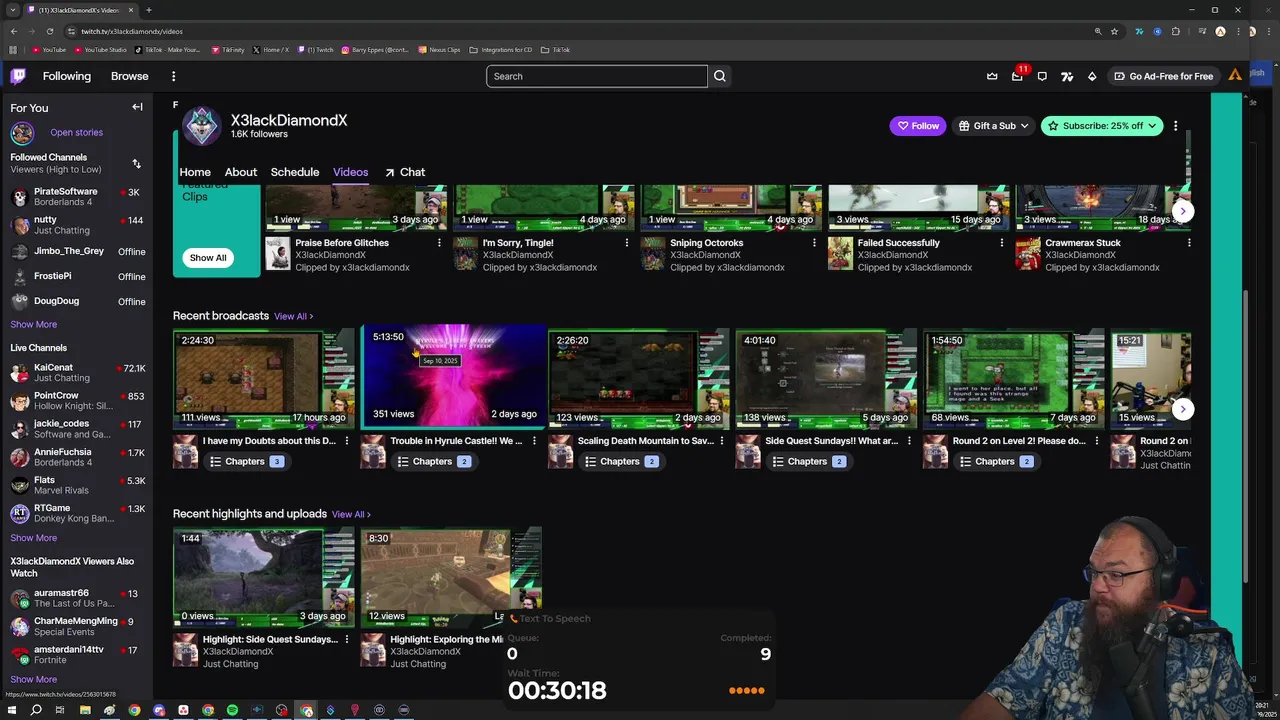Expand Chapters 3 on first broadcast

[246, 461]
